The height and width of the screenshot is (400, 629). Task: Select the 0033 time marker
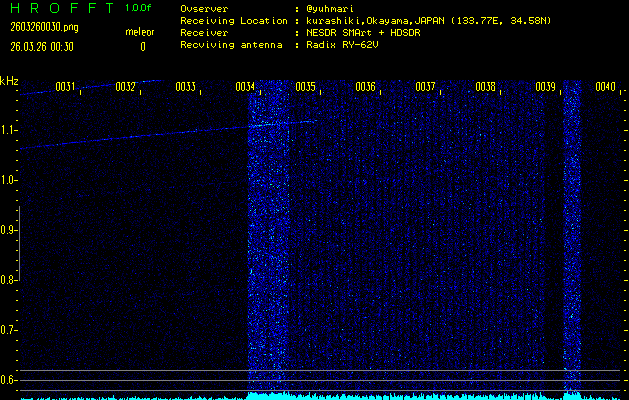point(186,88)
